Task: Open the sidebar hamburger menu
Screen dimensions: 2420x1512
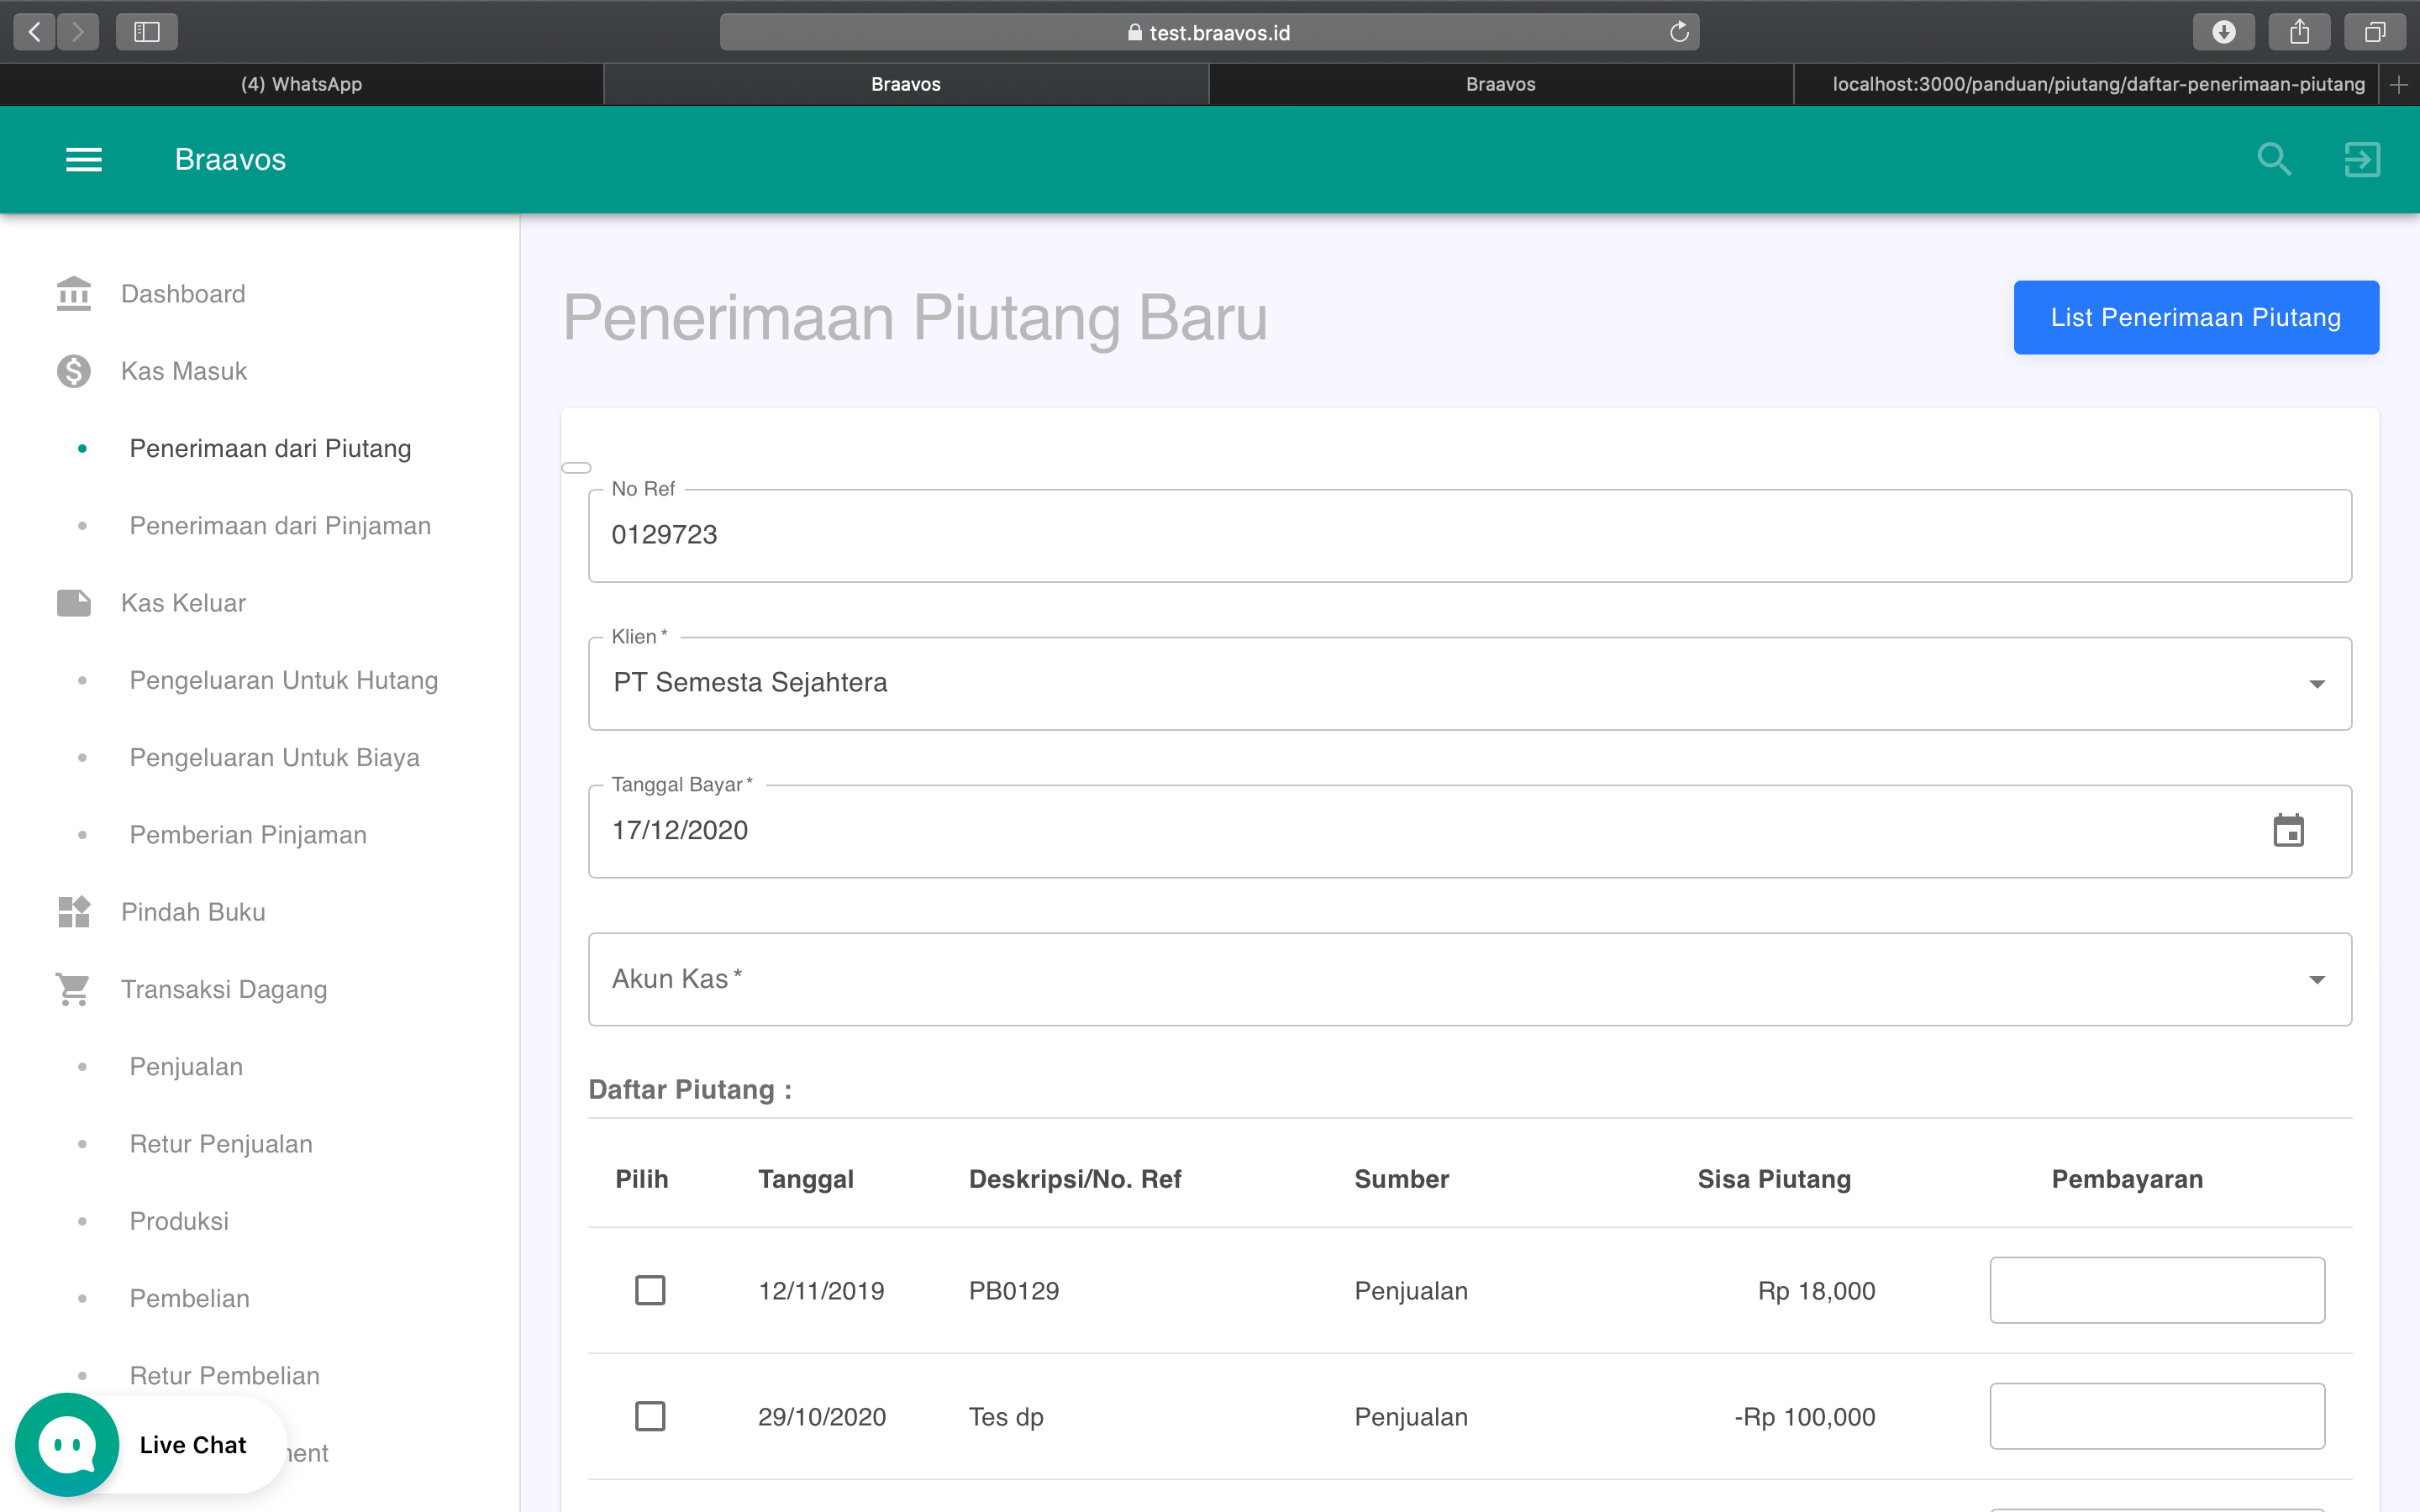Action: [x=84, y=159]
